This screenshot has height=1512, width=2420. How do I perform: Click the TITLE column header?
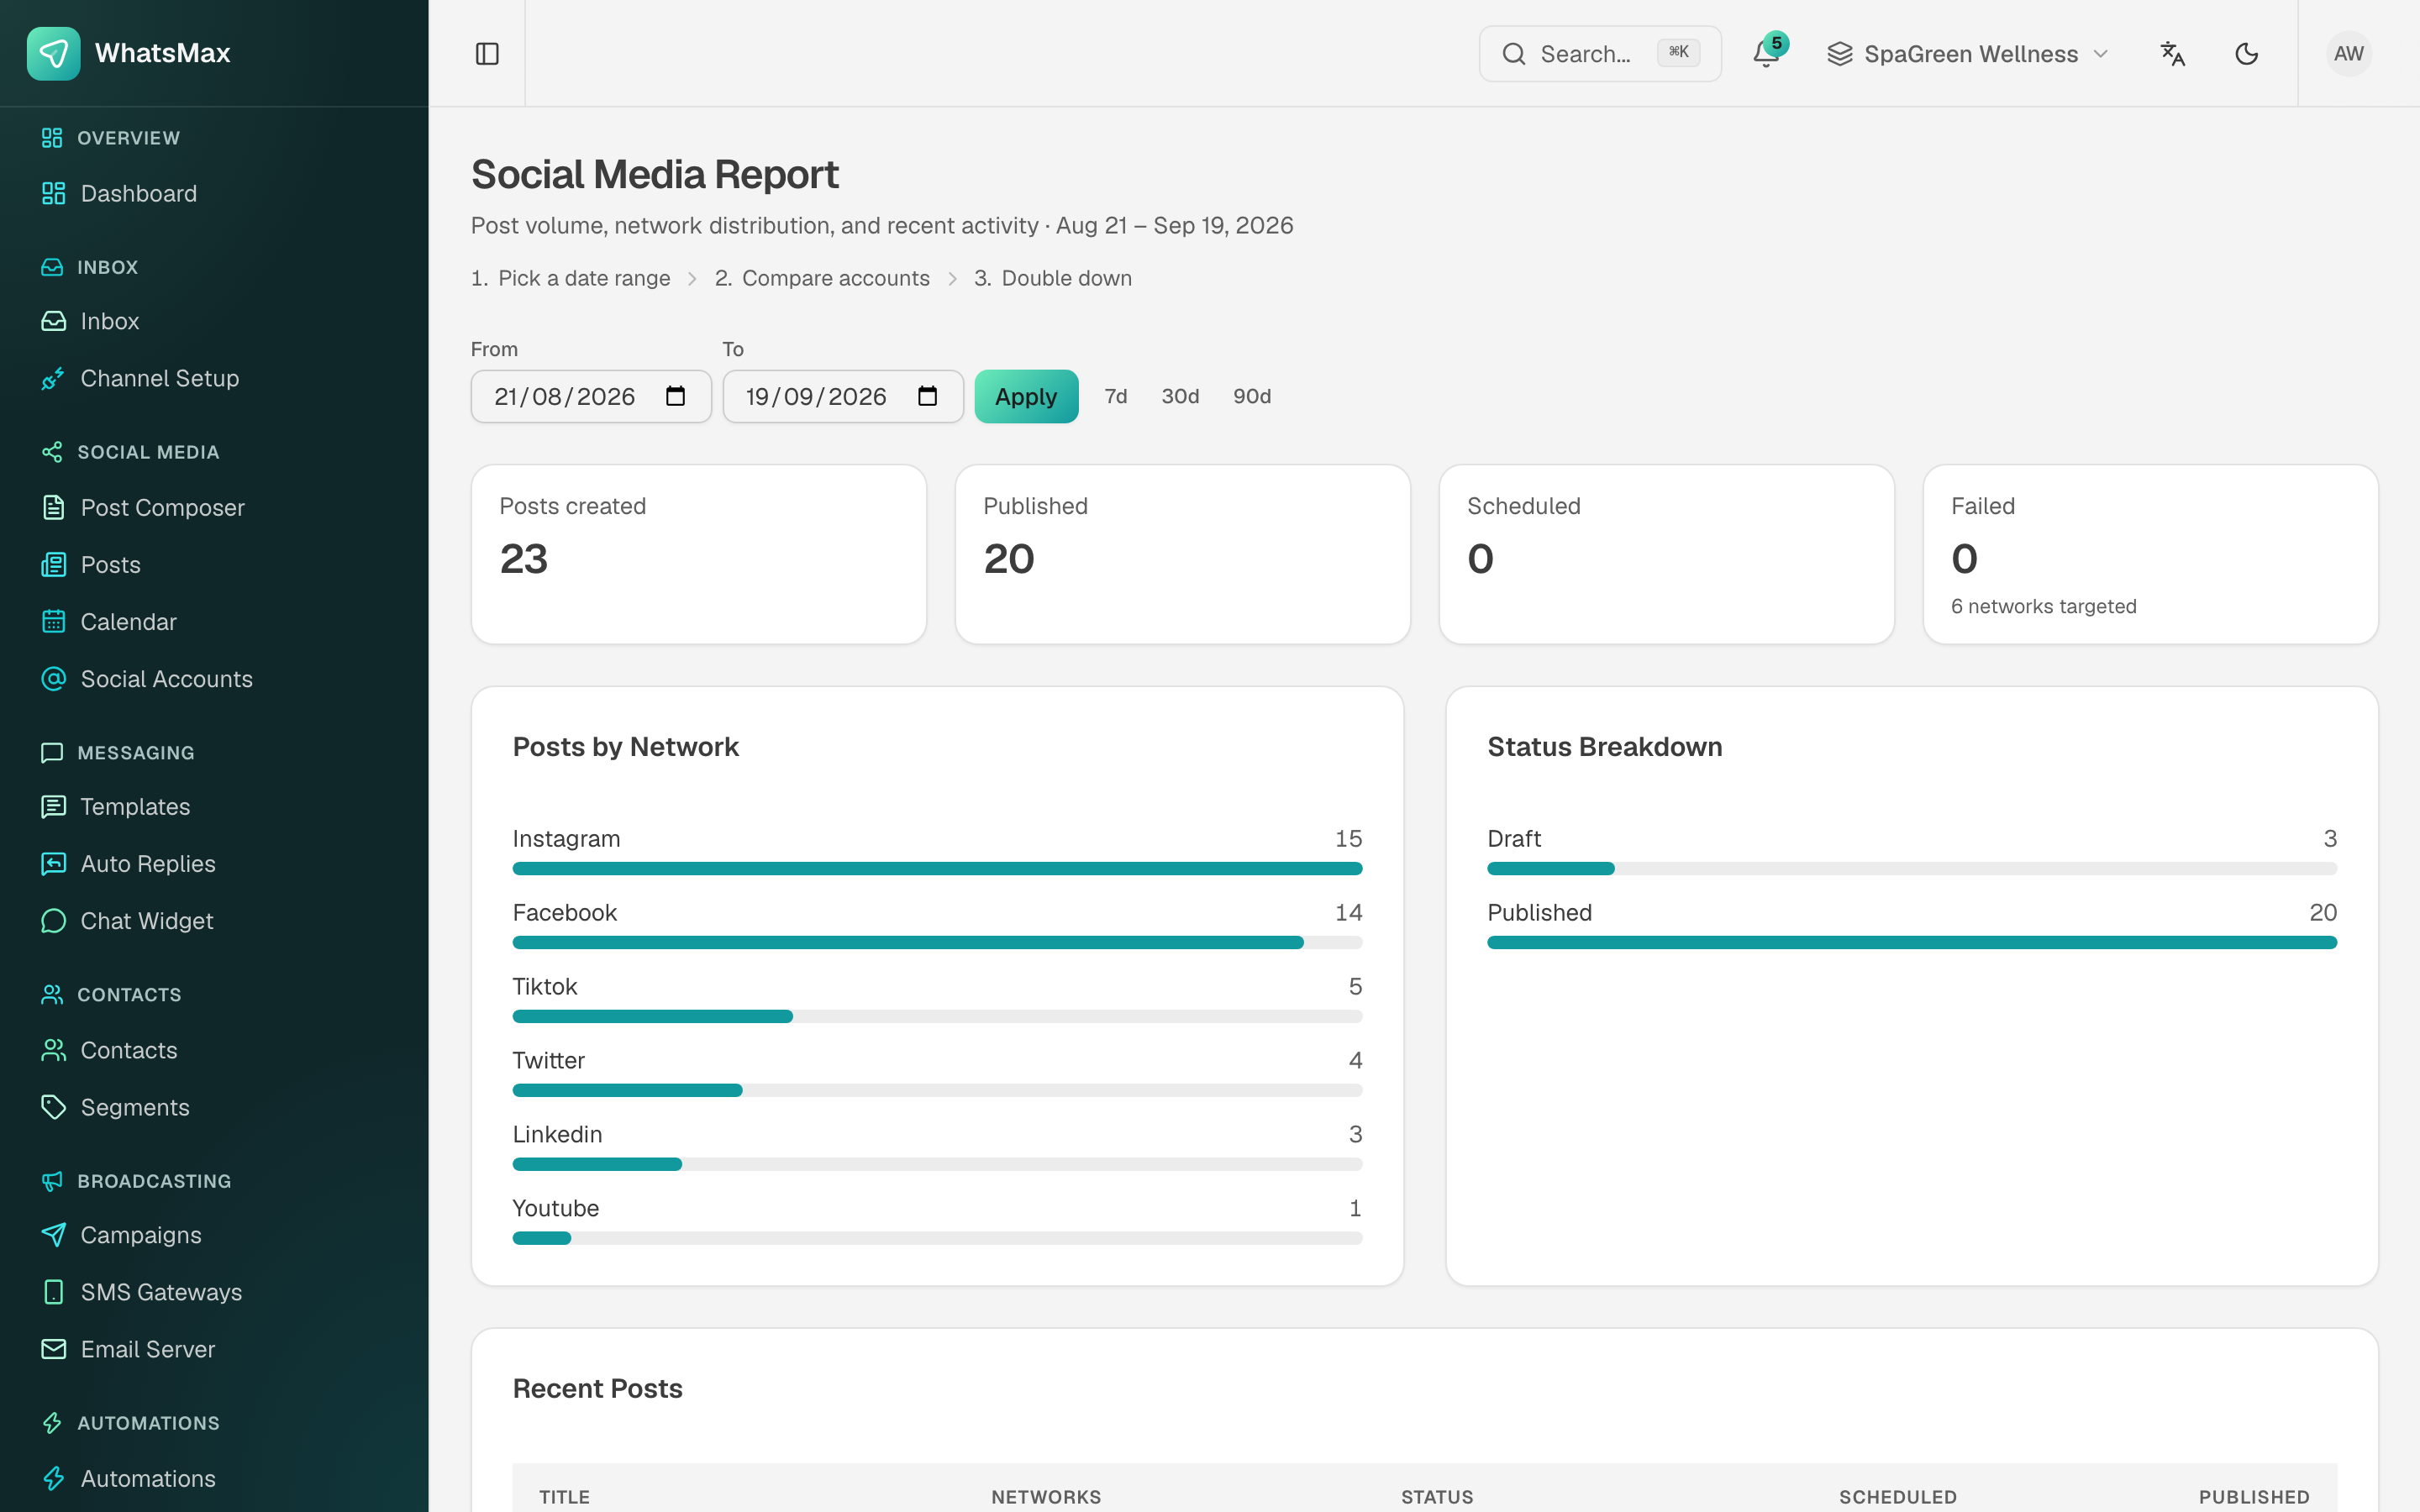564,1497
